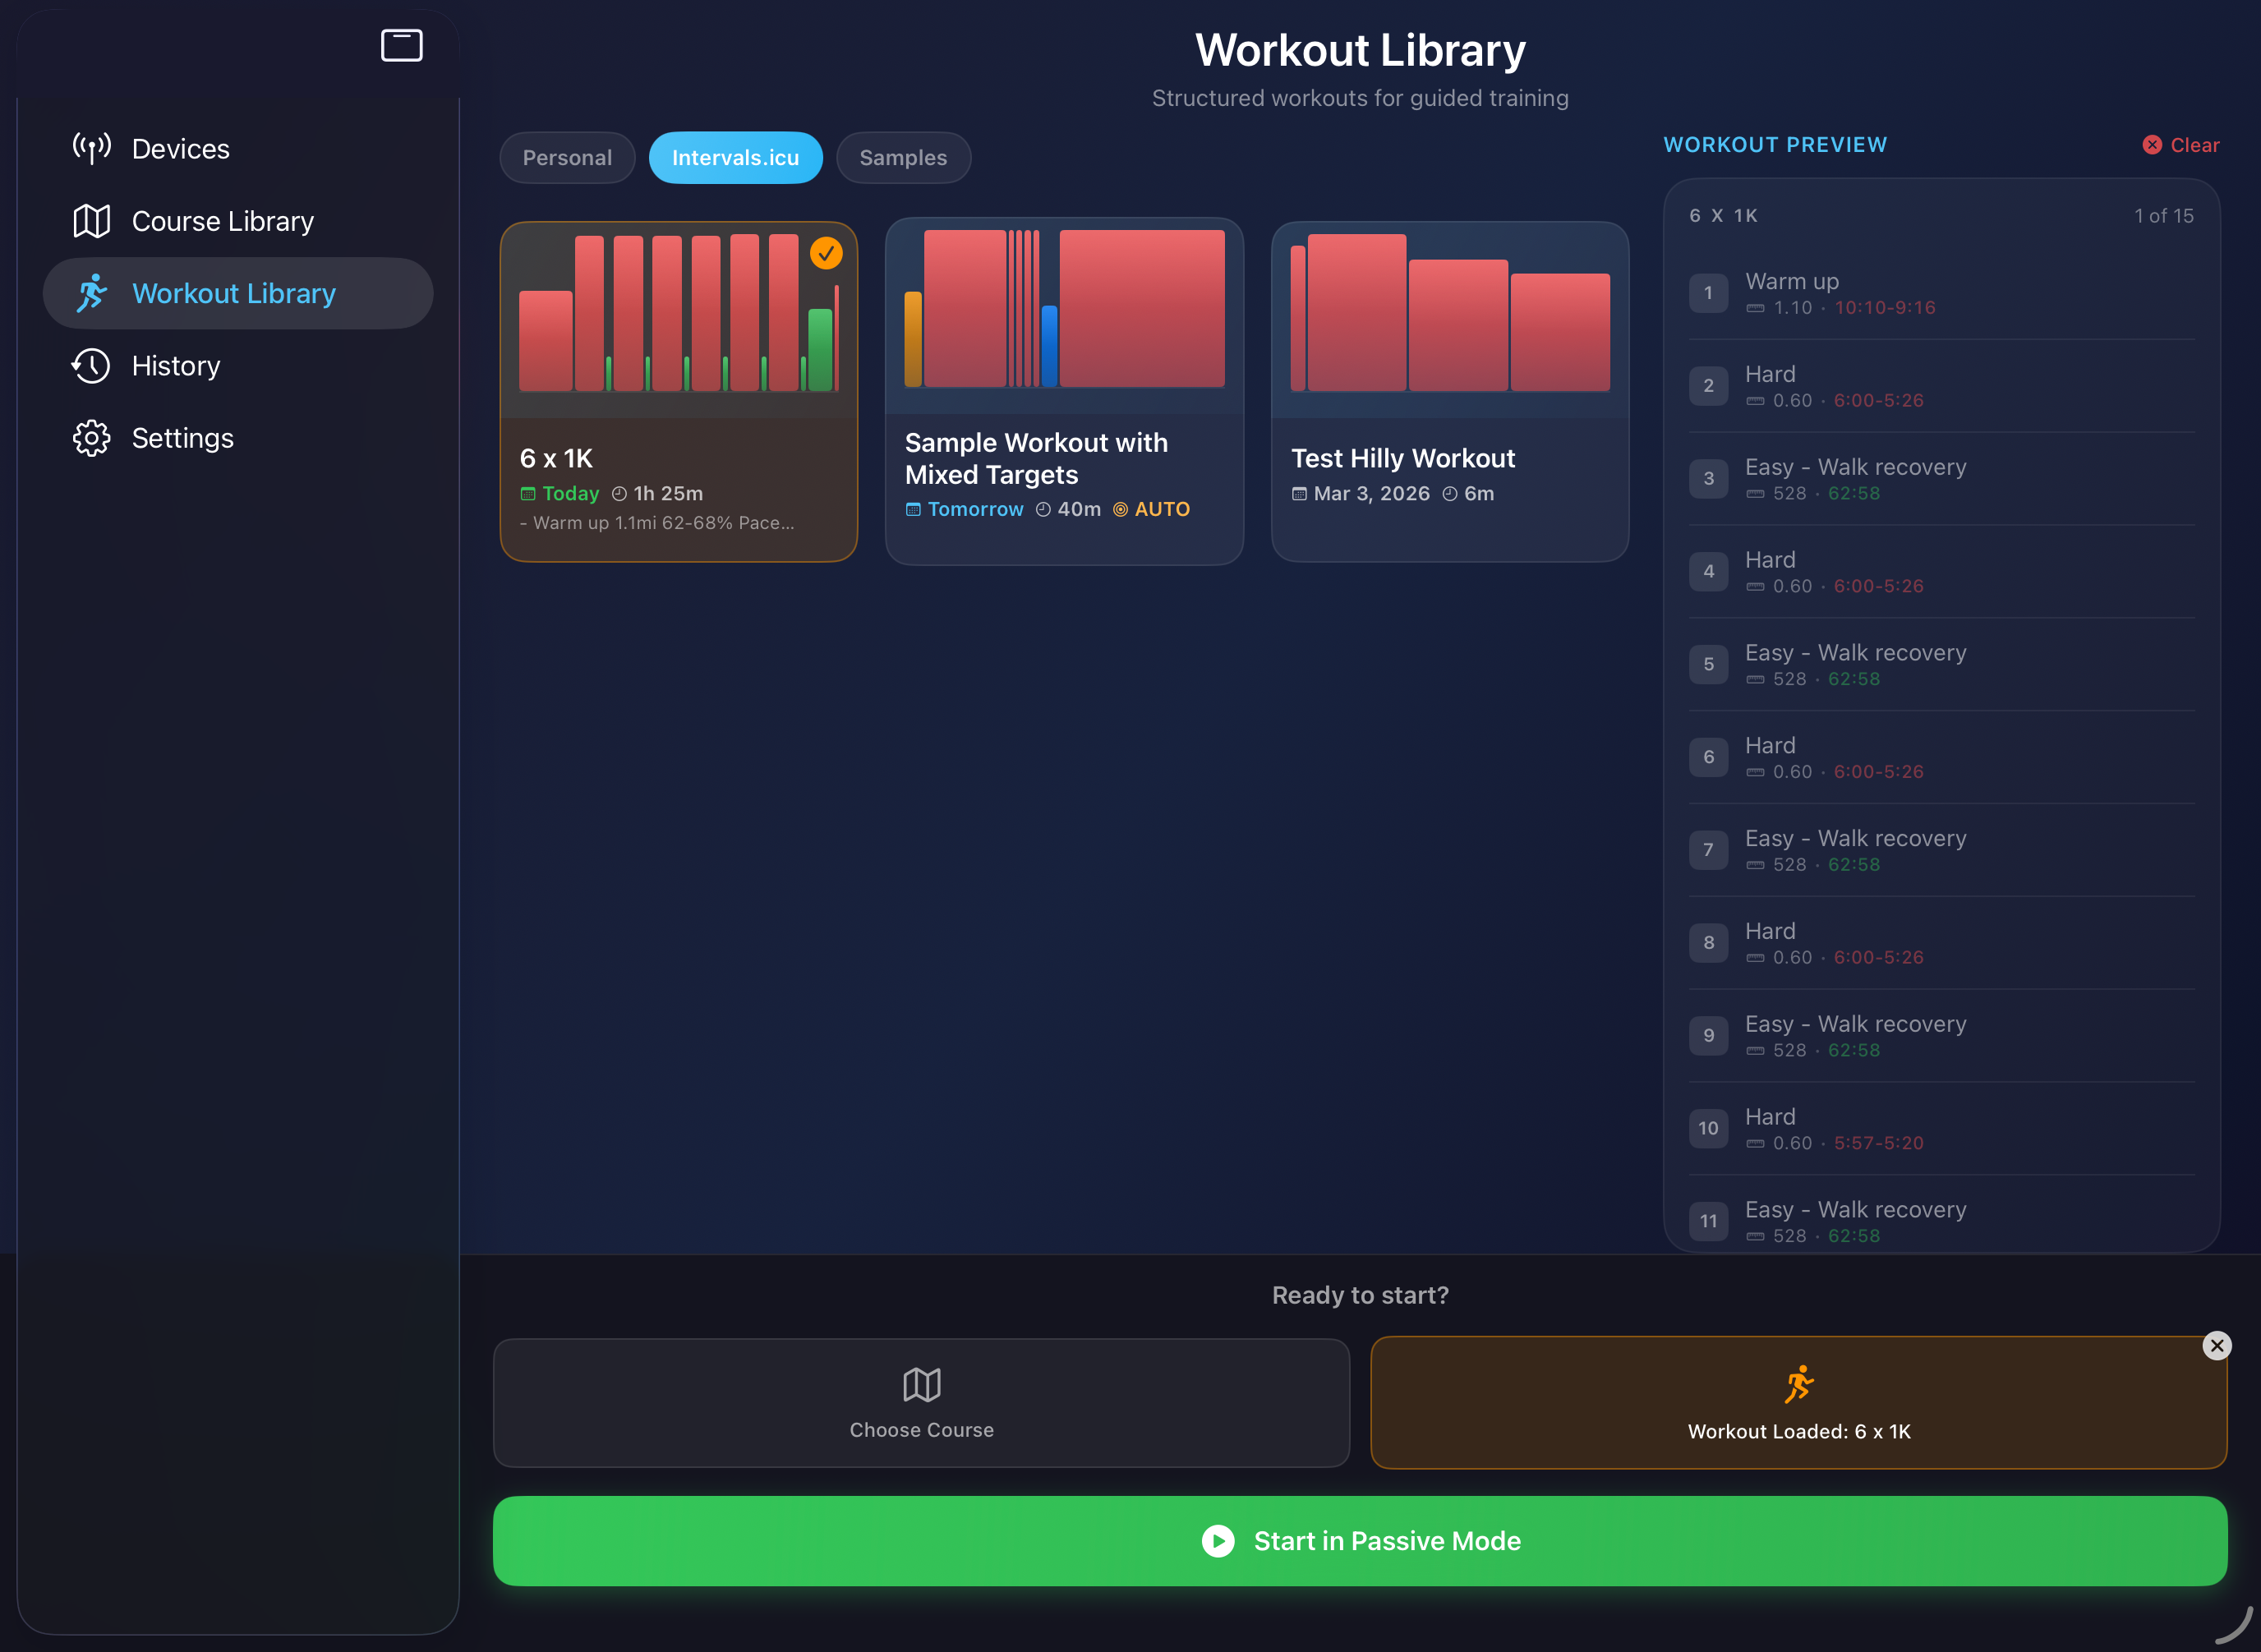This screenshot has height=1652, width=2261.
Task: Open the Samples tab
Action: coord(903,157)
